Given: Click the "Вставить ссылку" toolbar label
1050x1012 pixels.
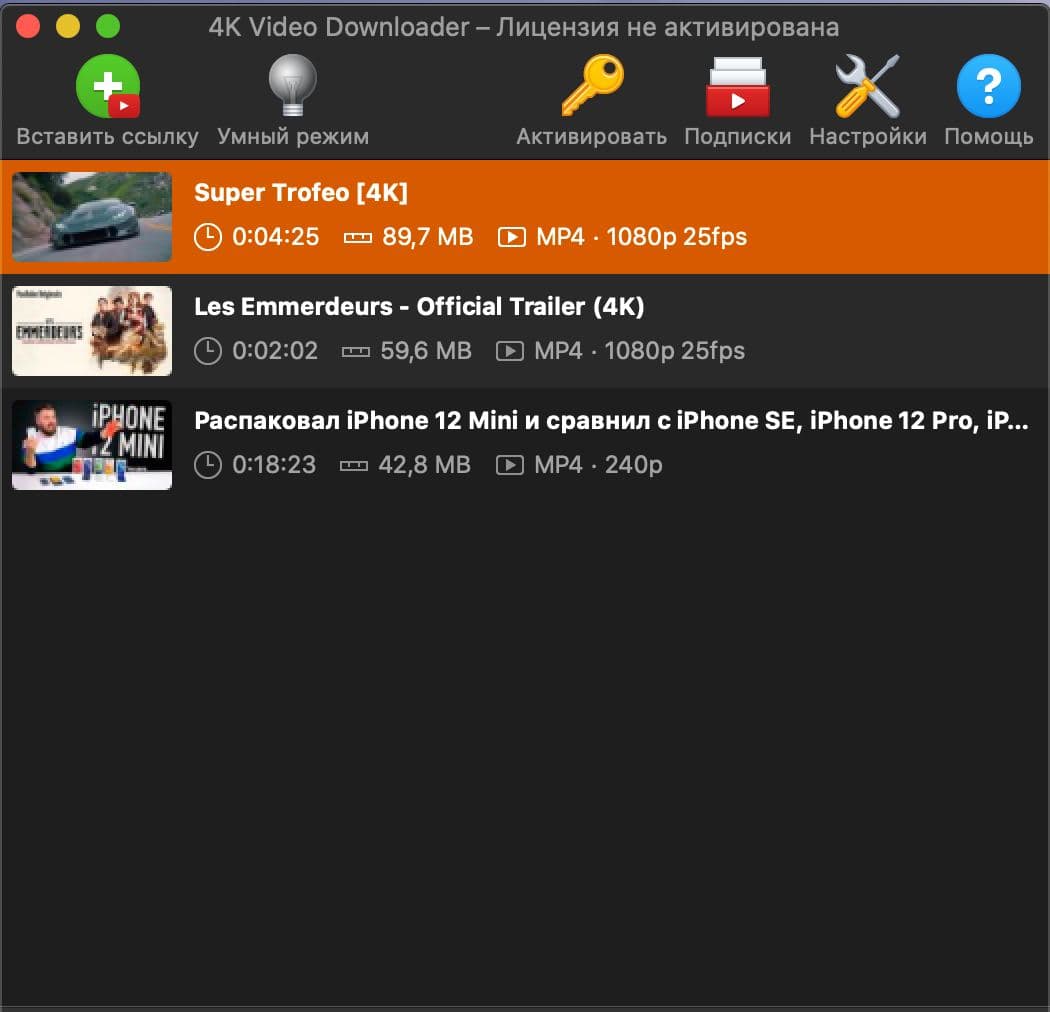Looking at the screenshot, I should 108,137.
